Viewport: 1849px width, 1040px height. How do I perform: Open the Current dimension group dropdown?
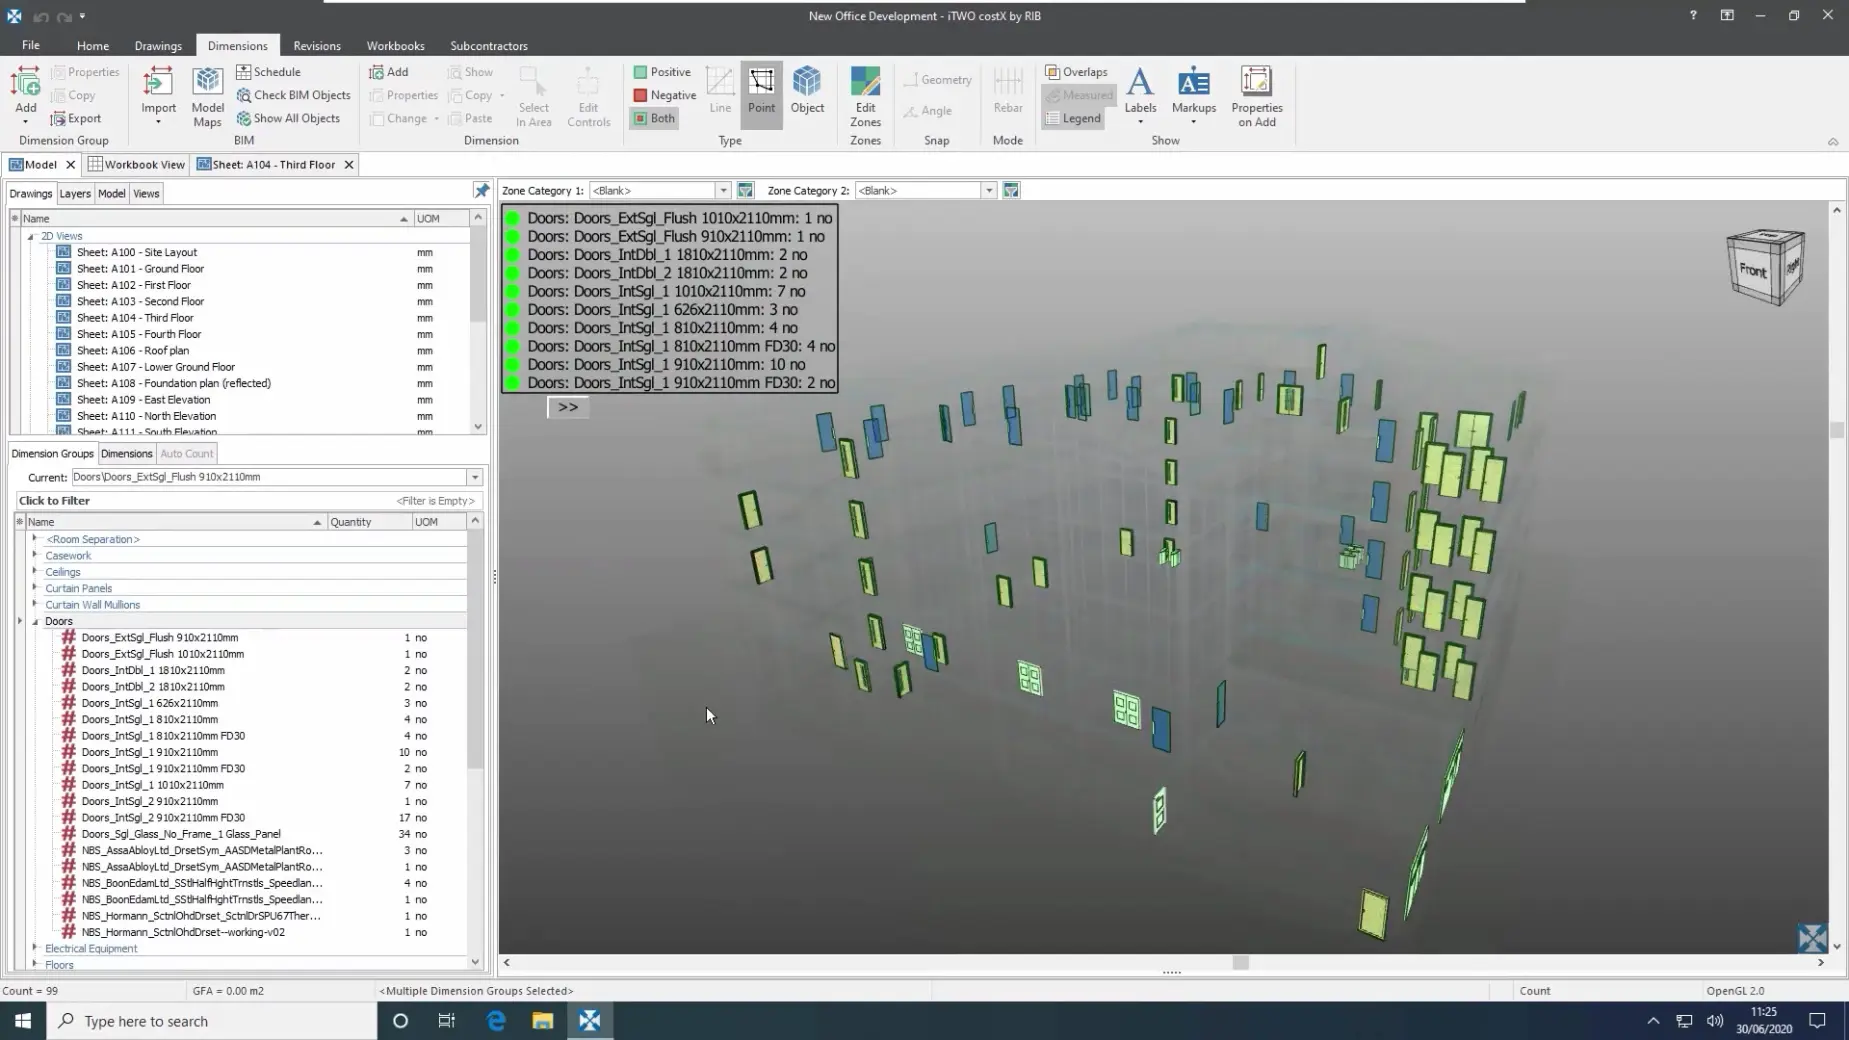(475, 477)
